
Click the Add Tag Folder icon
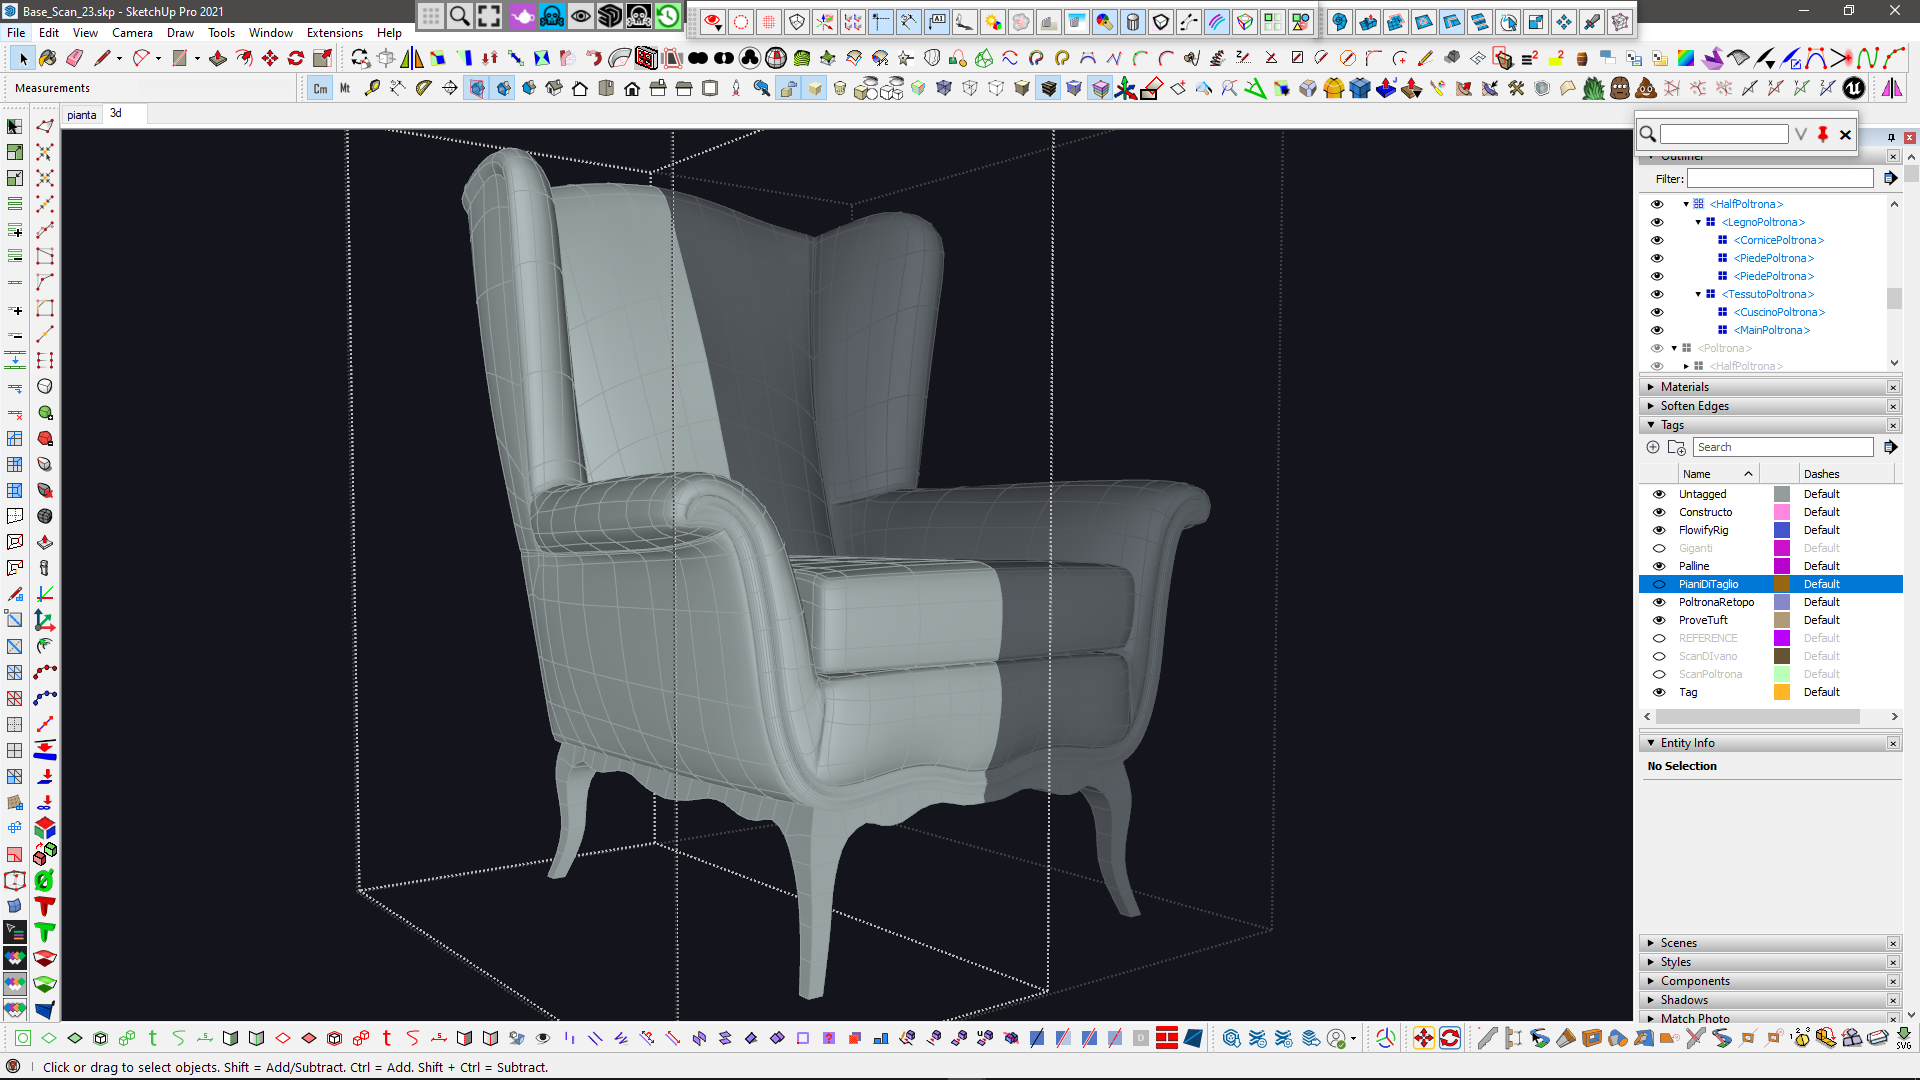(x=1677, y=447)
